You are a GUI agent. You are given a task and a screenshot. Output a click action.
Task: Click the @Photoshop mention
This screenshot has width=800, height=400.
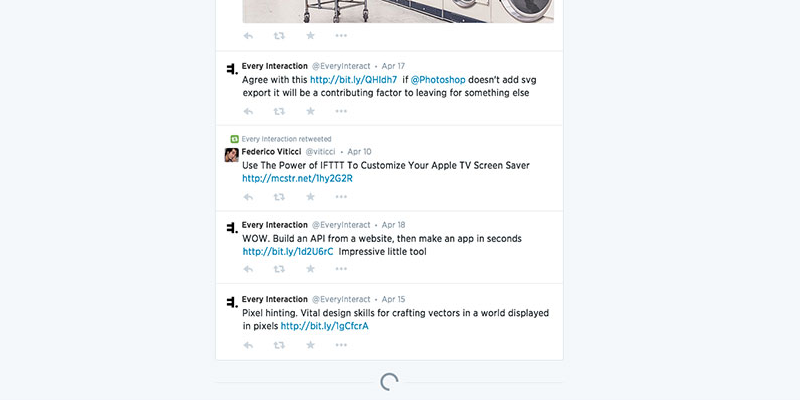tap(441, 80)
